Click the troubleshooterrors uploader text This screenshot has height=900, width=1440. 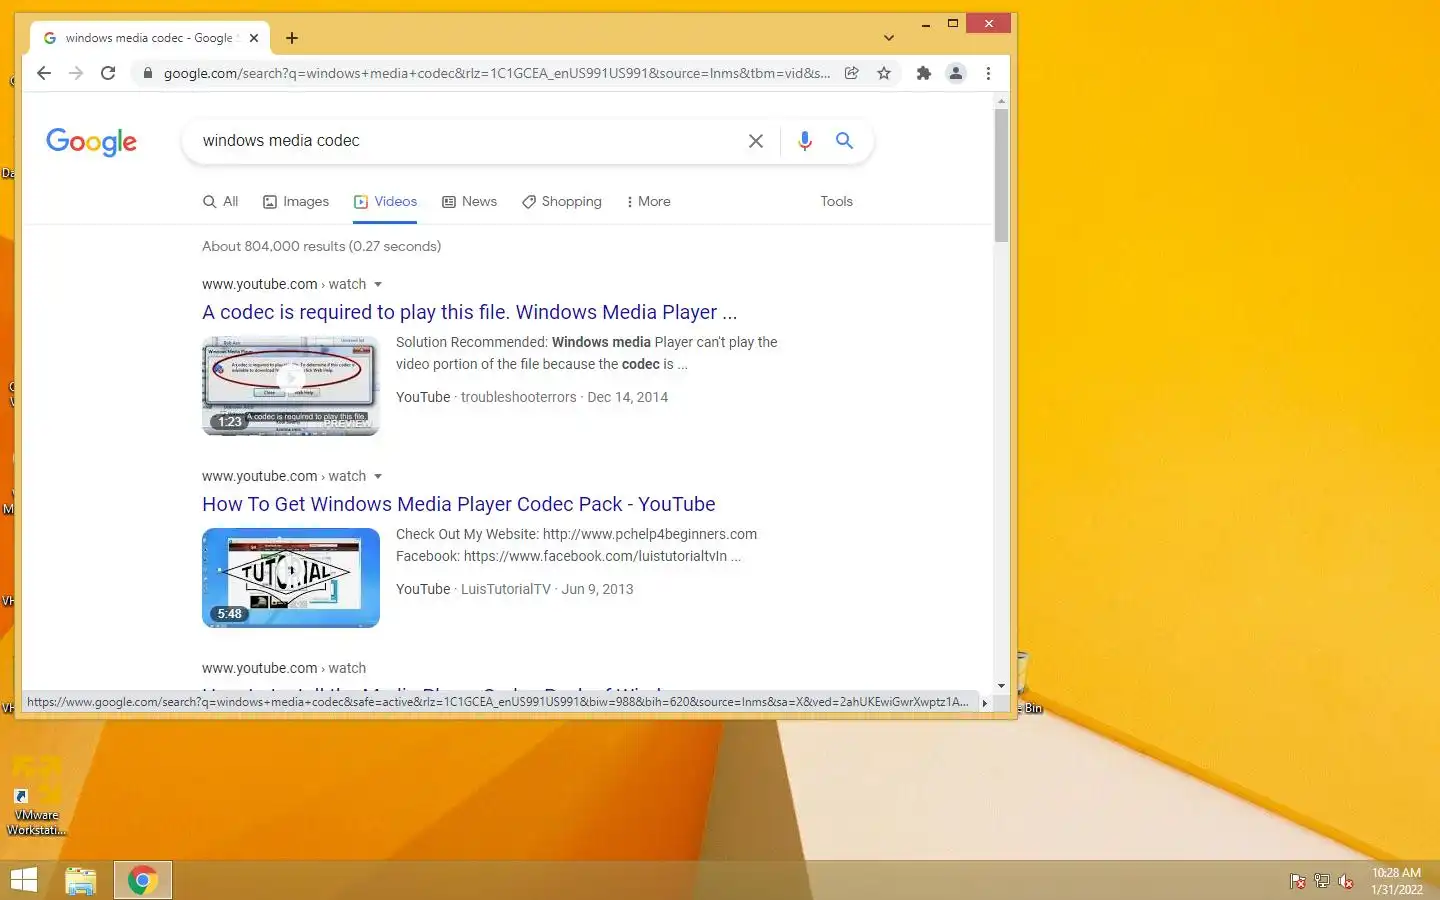[x=518, y=397]
